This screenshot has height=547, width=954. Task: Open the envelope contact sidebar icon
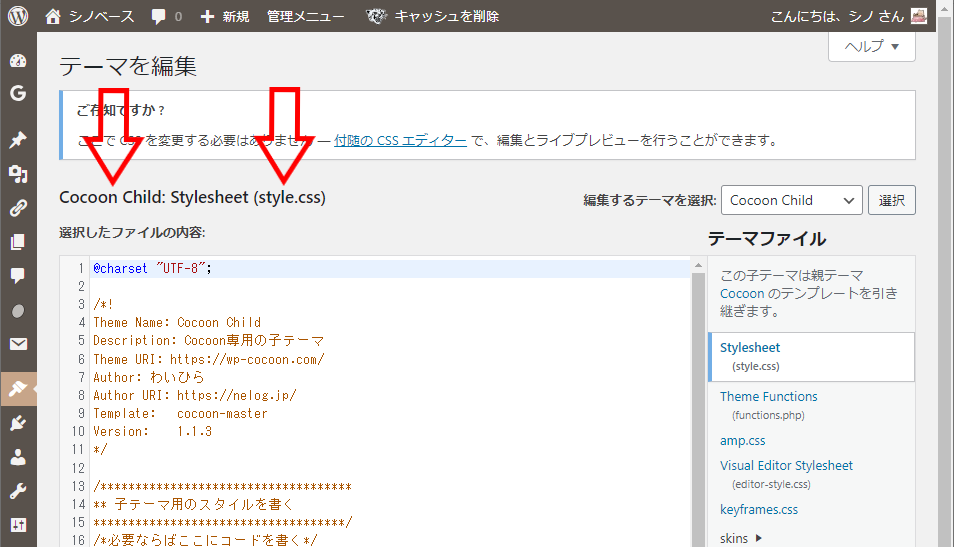(x=18, y=344)
